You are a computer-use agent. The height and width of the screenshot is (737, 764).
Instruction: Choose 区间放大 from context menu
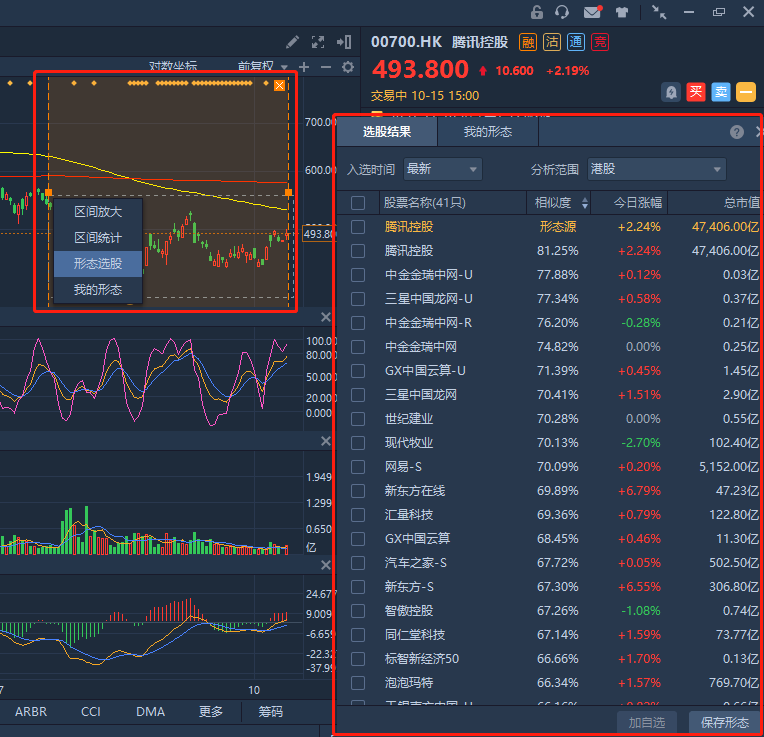[98, 212]
